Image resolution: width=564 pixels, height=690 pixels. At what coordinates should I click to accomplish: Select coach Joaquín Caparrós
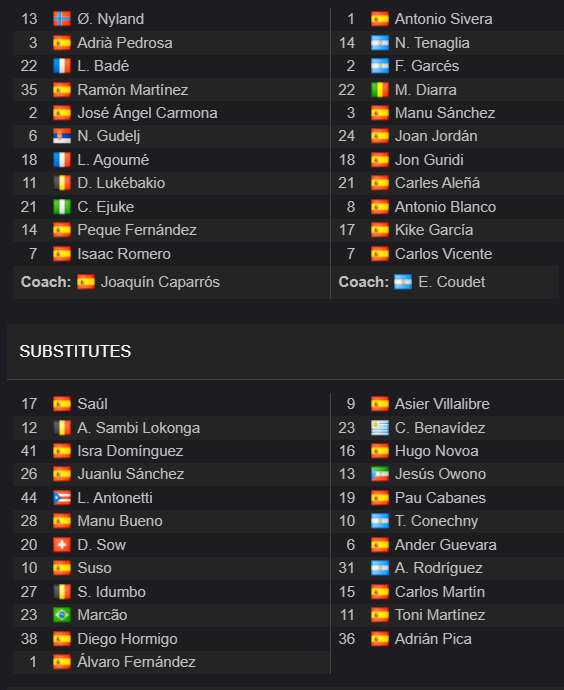point(160,282)
